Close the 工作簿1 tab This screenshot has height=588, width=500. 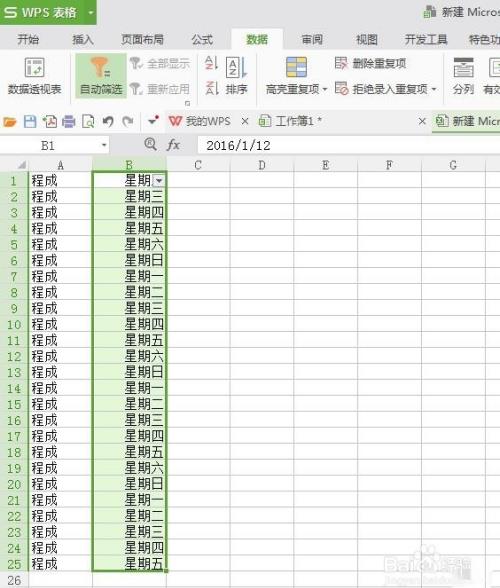pyautogui.click(x=422, y=122)
